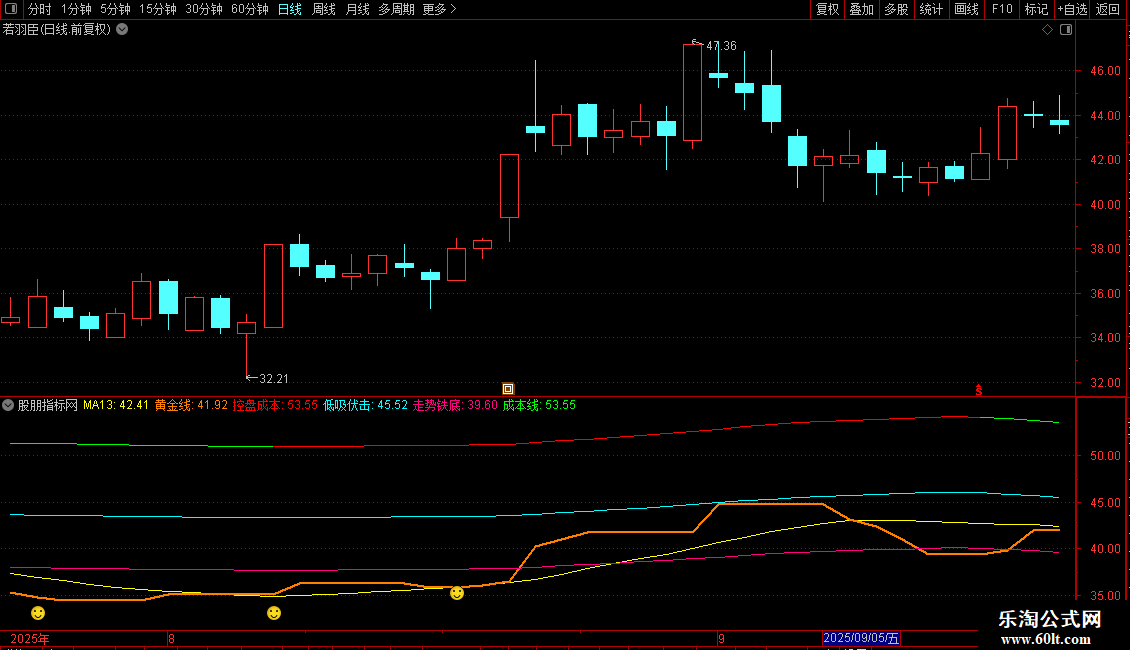Select the 1分钟 period
This screenshot has width=1130, height=650.
(76, 9)
